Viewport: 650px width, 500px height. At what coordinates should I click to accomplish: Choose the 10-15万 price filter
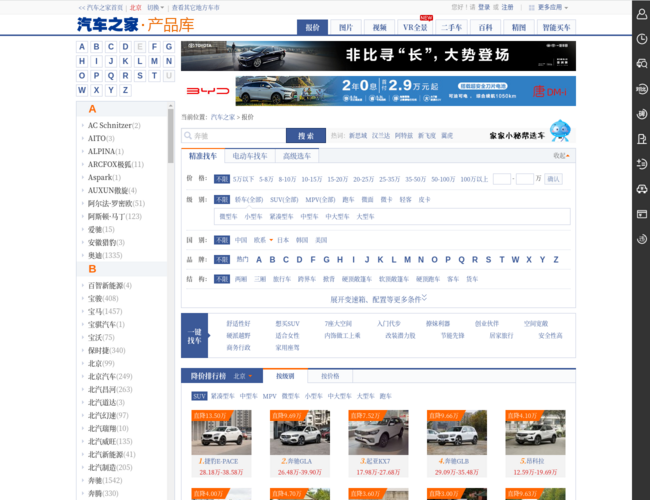312,179
